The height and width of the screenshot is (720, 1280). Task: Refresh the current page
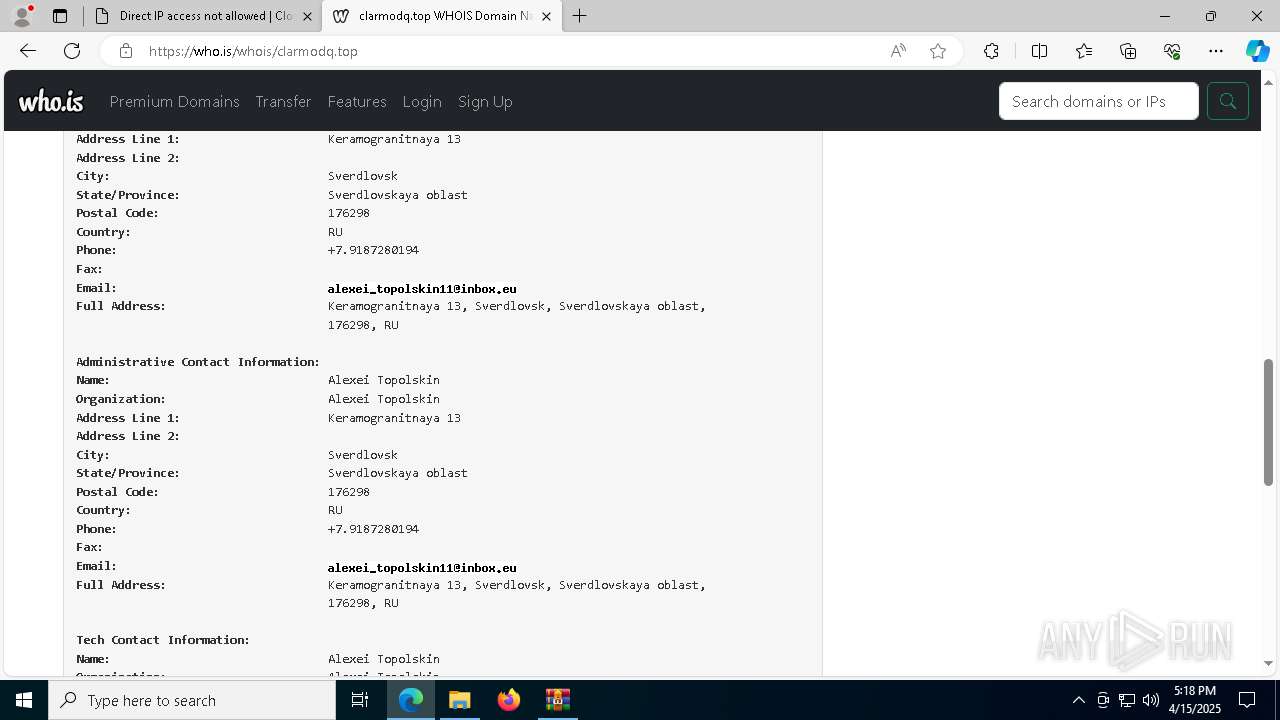click(x=72, y=51)
